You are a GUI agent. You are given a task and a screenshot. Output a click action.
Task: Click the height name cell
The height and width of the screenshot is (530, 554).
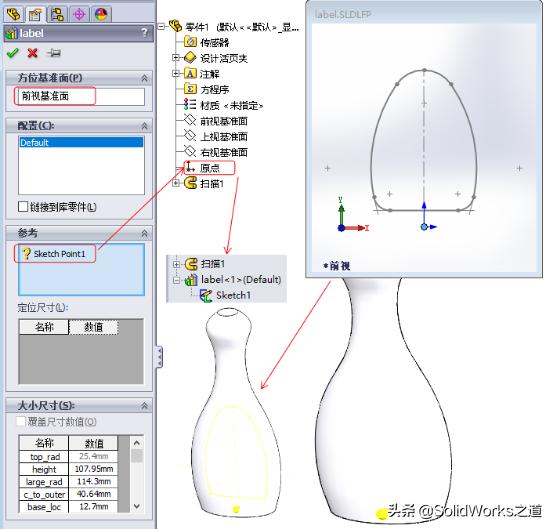pyautogui.click(x=44, y=470)
